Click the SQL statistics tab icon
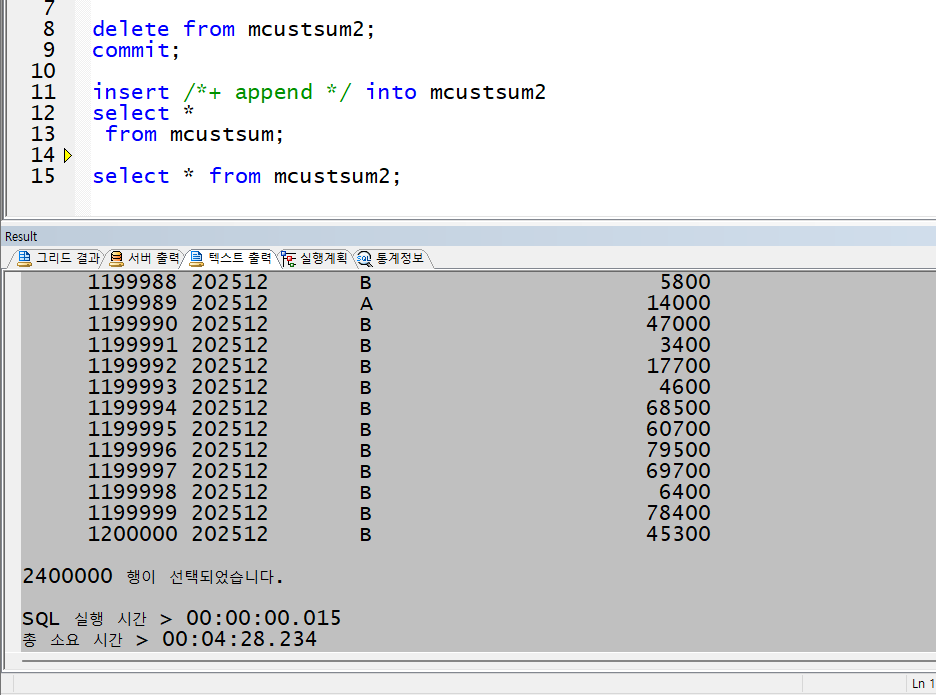The height and width of the screenshot is (695, 936). tap(364, 259)
